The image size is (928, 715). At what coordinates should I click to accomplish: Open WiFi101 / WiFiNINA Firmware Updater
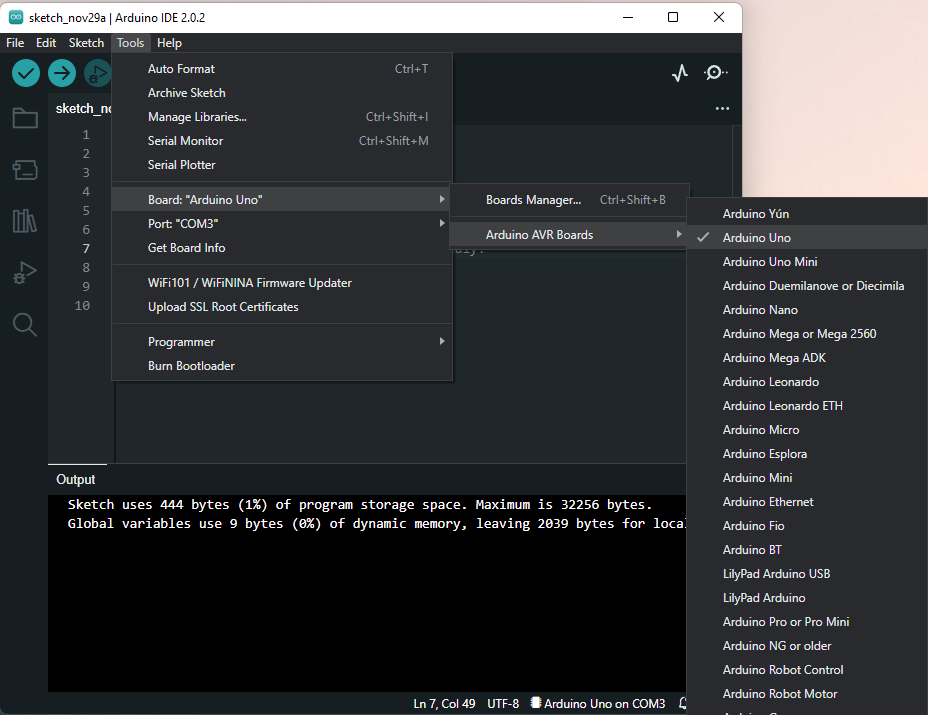(282, 283)
